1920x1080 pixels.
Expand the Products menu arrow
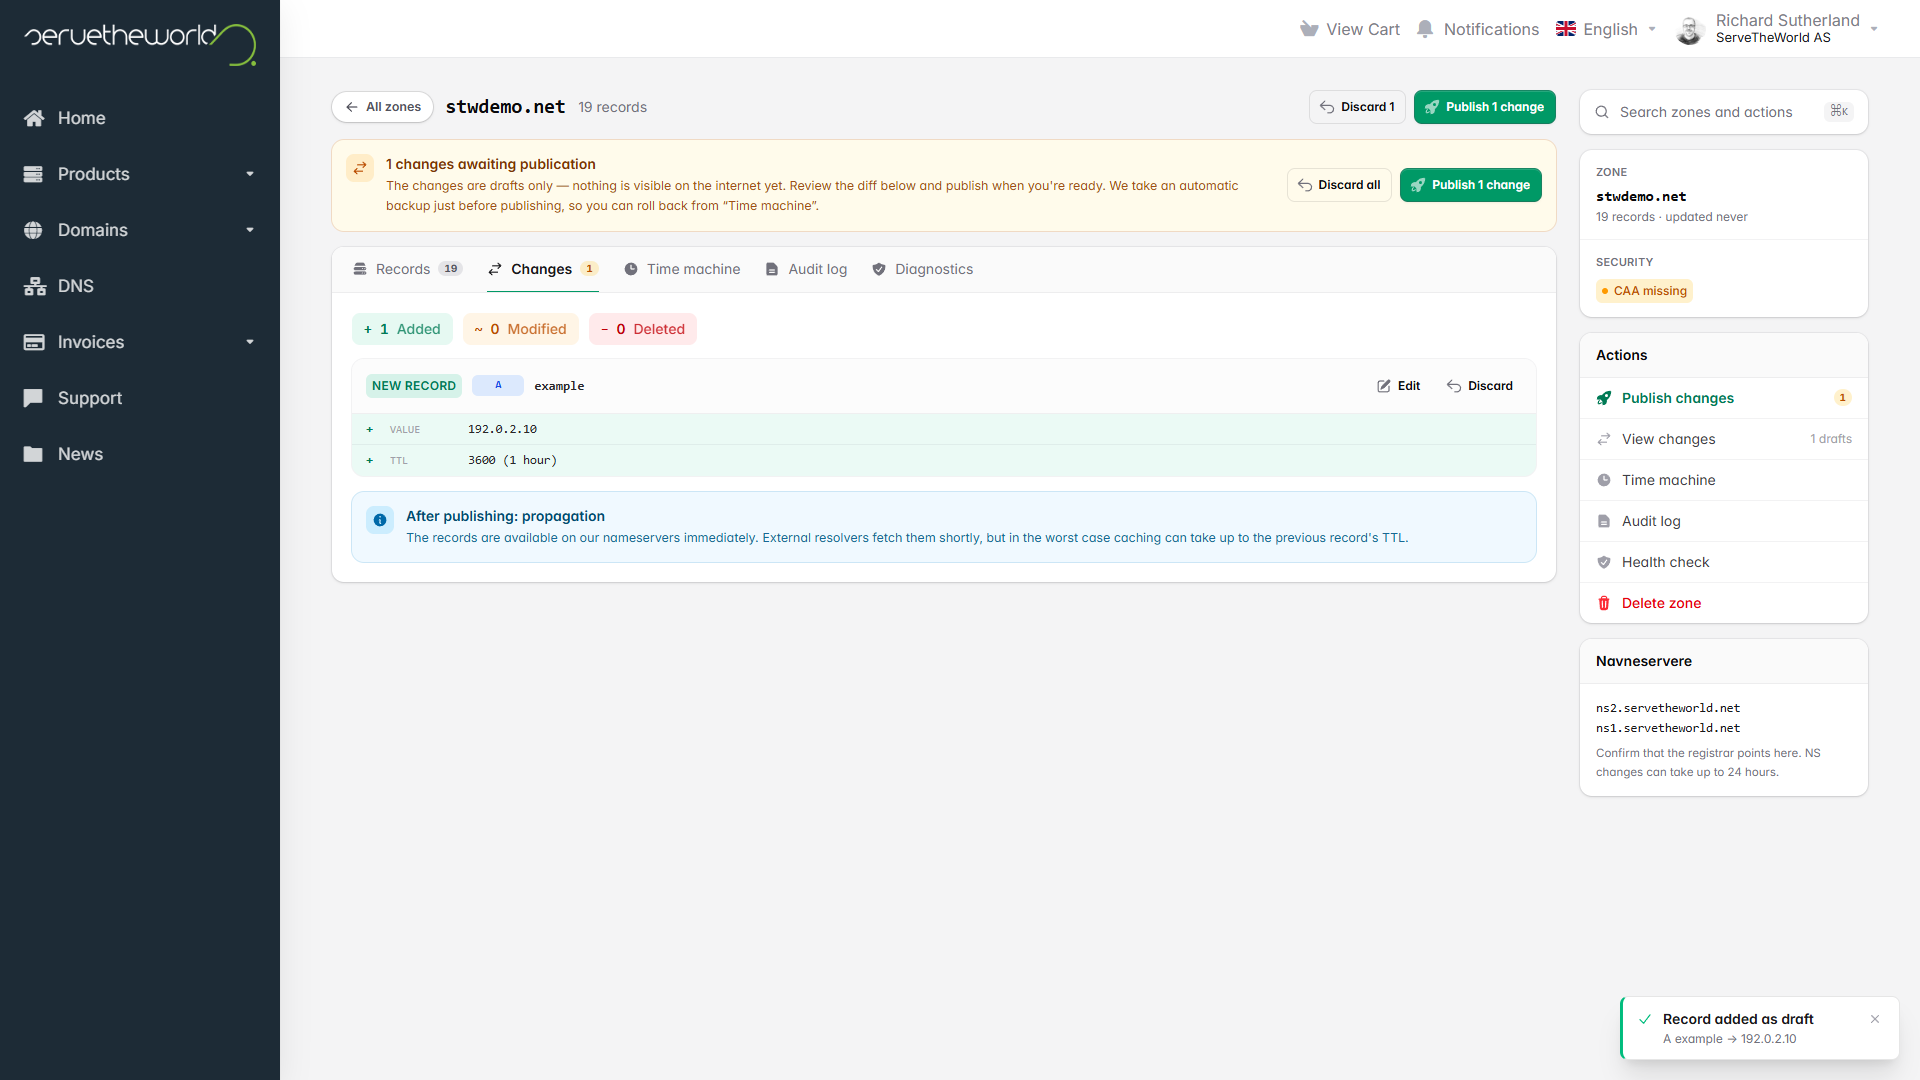click(250, 174)
